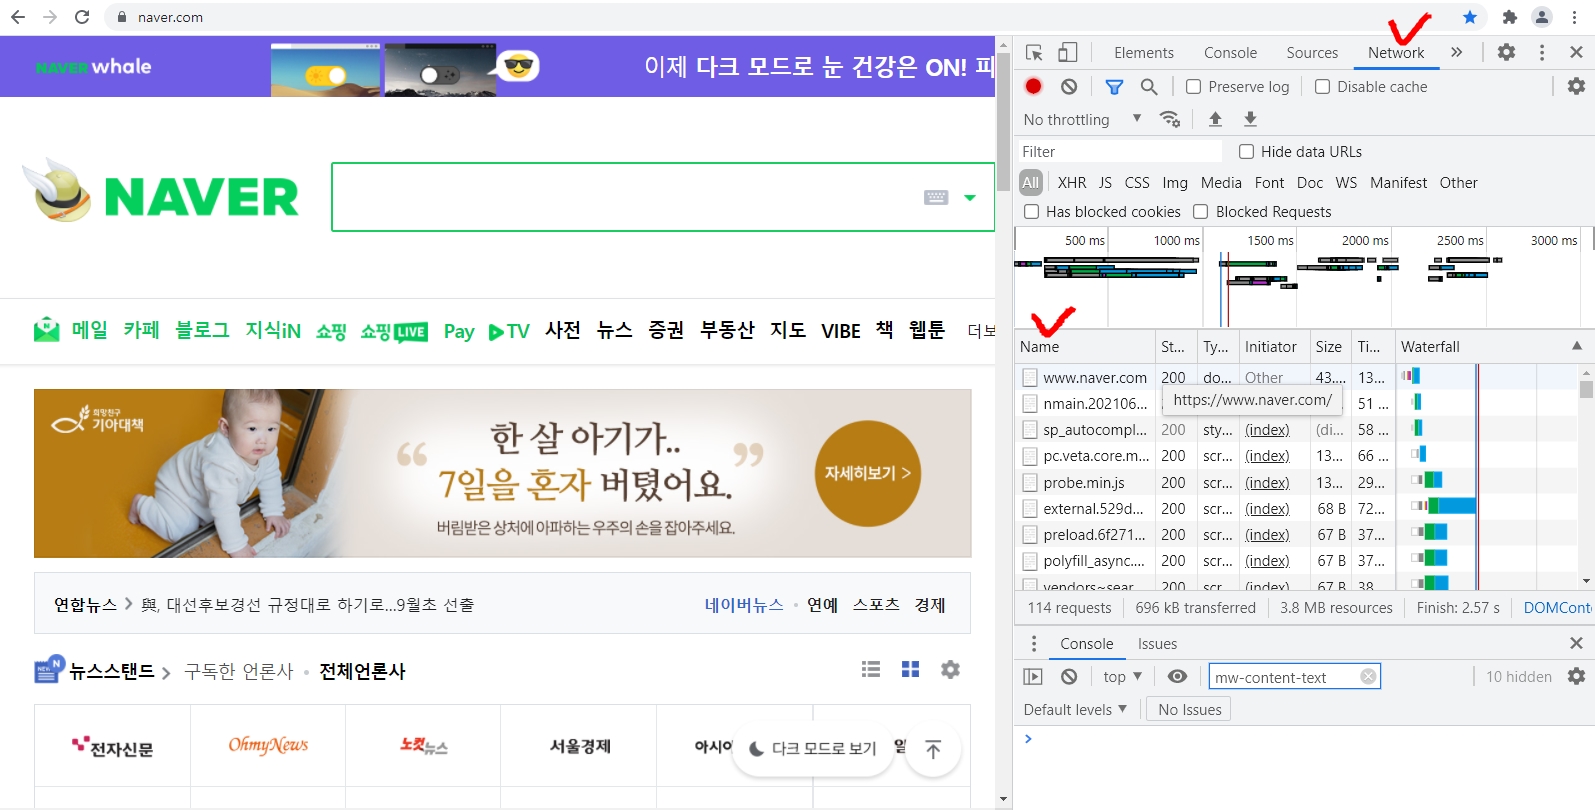
Task: Click the Naver on-screen keyboard icon
Action: pyautogui.click(x=936, y=198)
